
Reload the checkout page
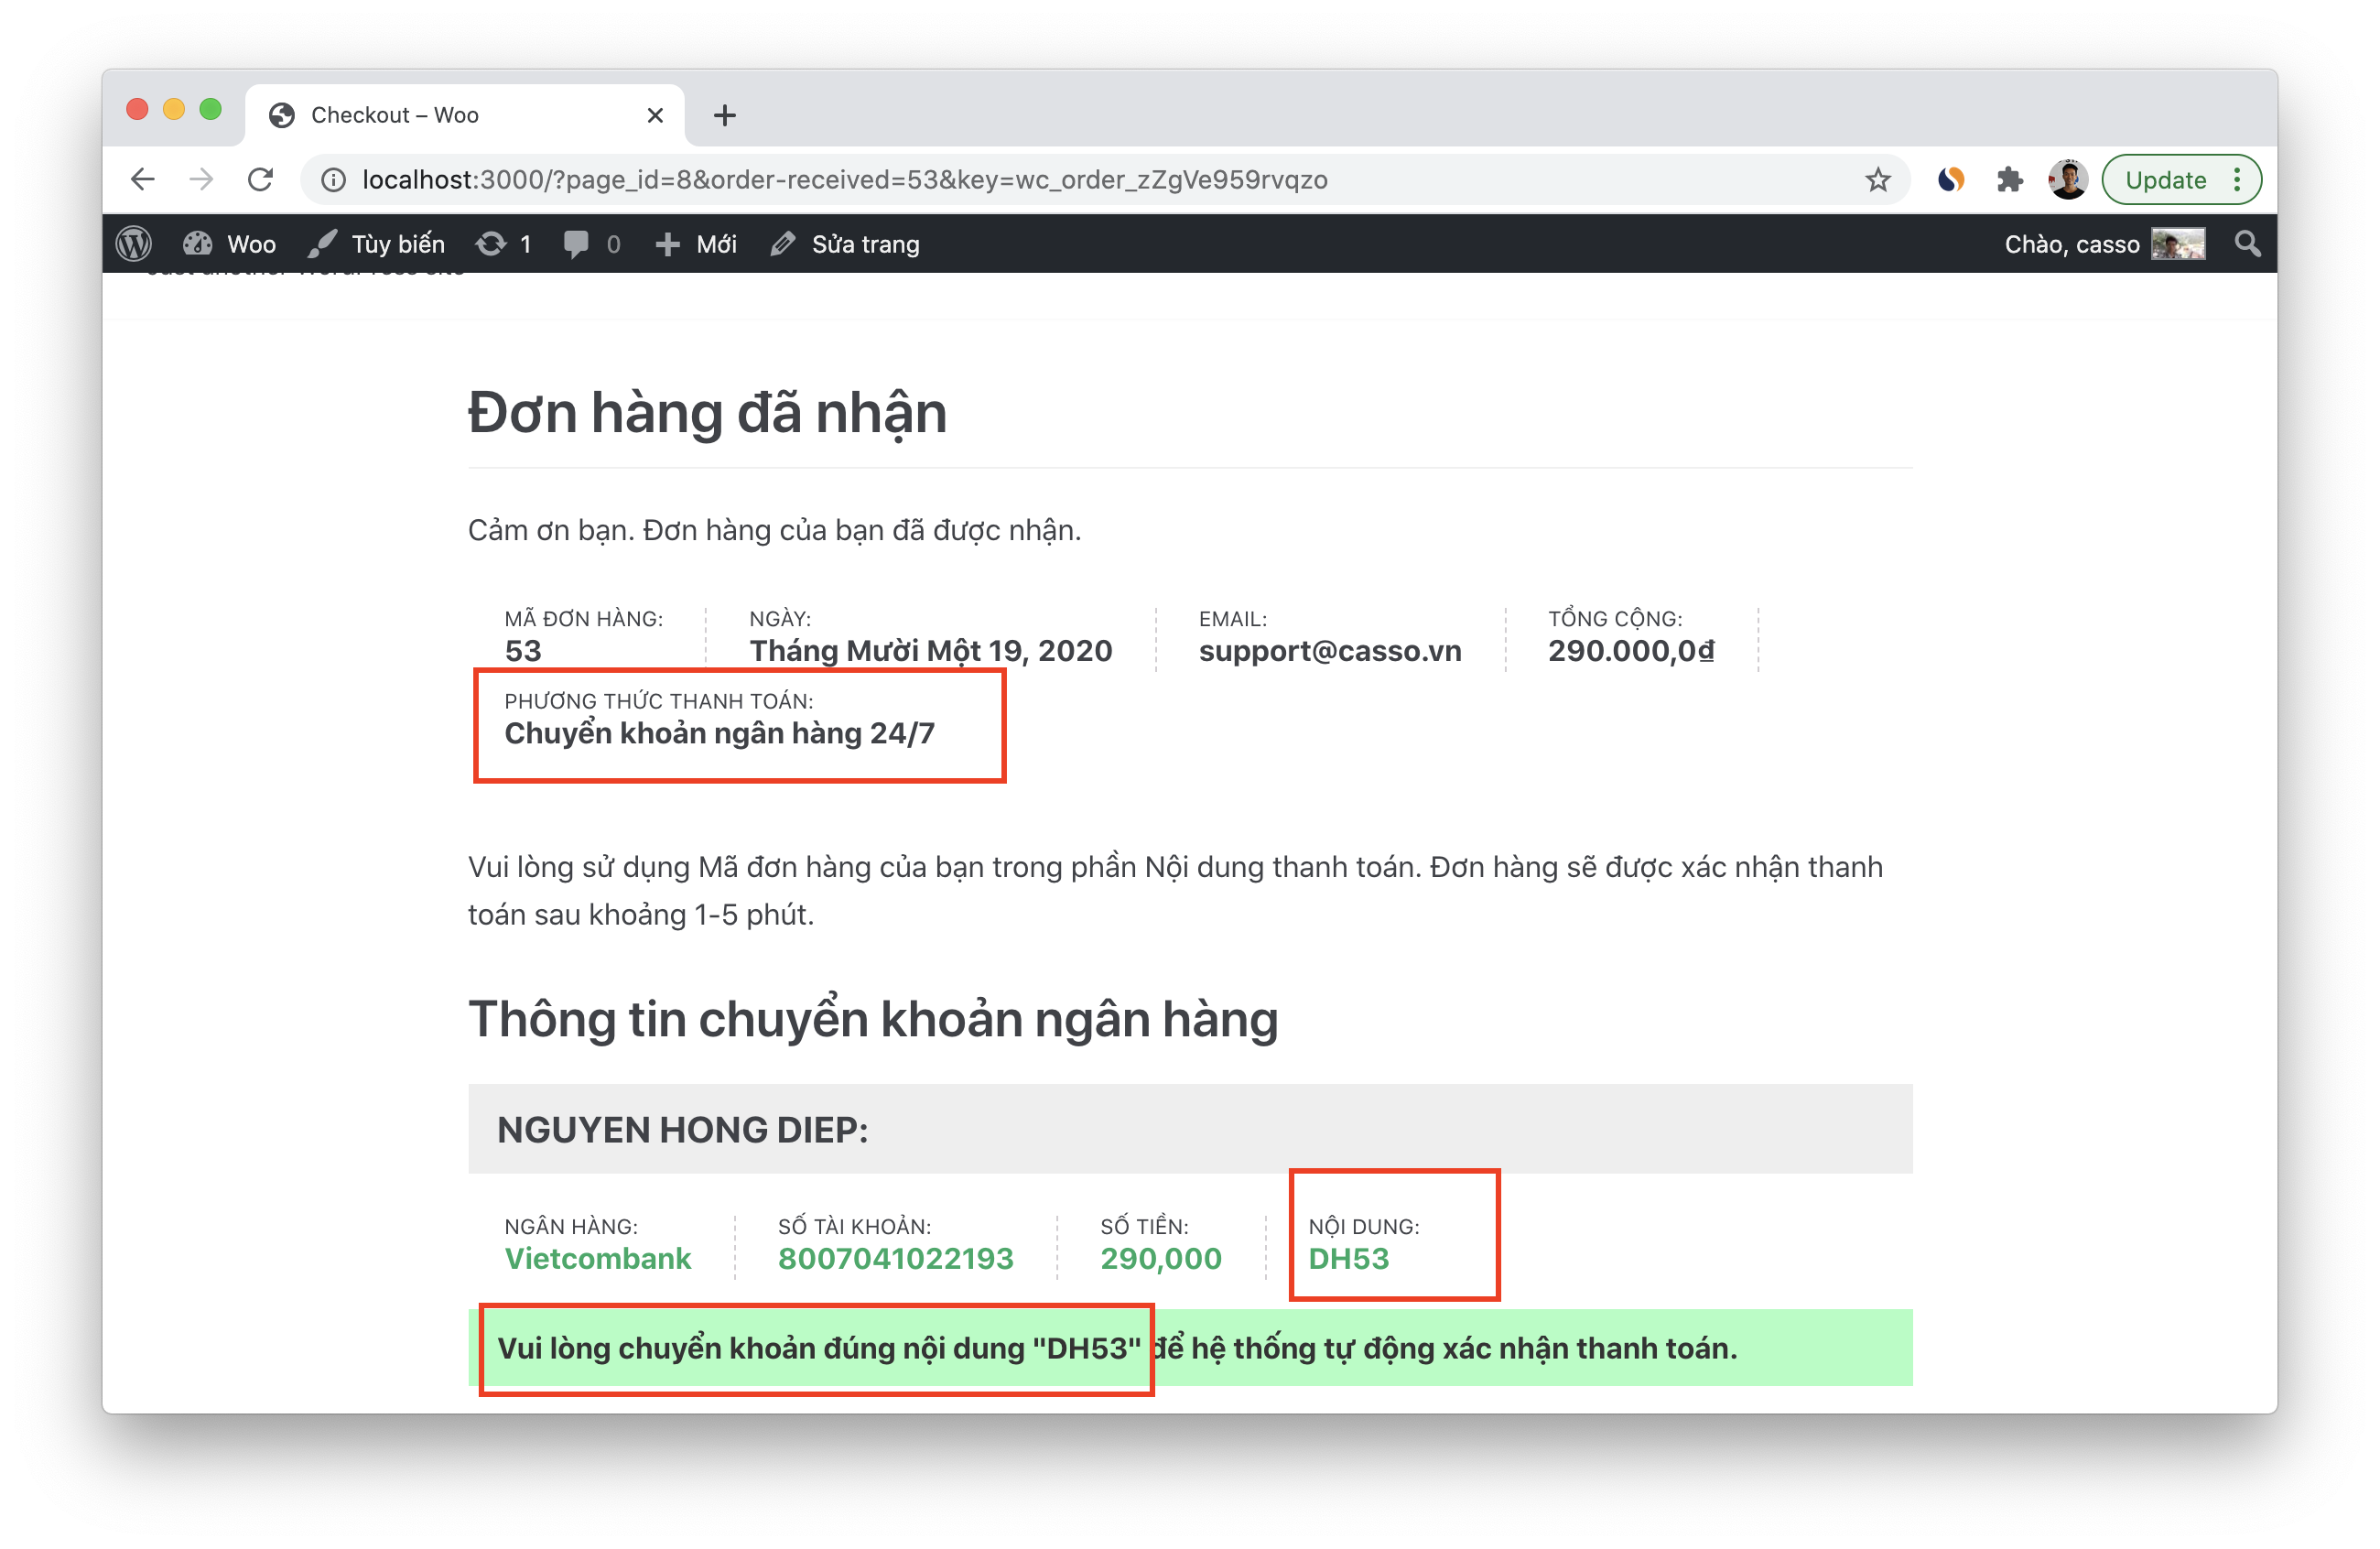coord(261,180)
